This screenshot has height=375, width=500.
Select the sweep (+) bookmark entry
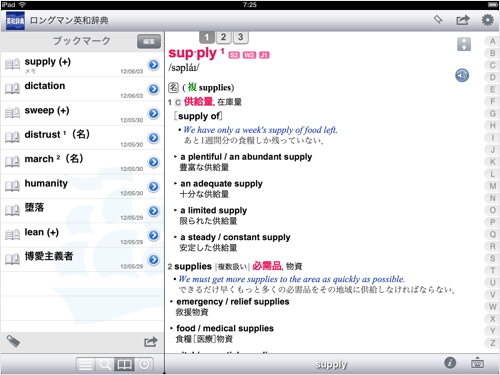[x=82, y=113]
